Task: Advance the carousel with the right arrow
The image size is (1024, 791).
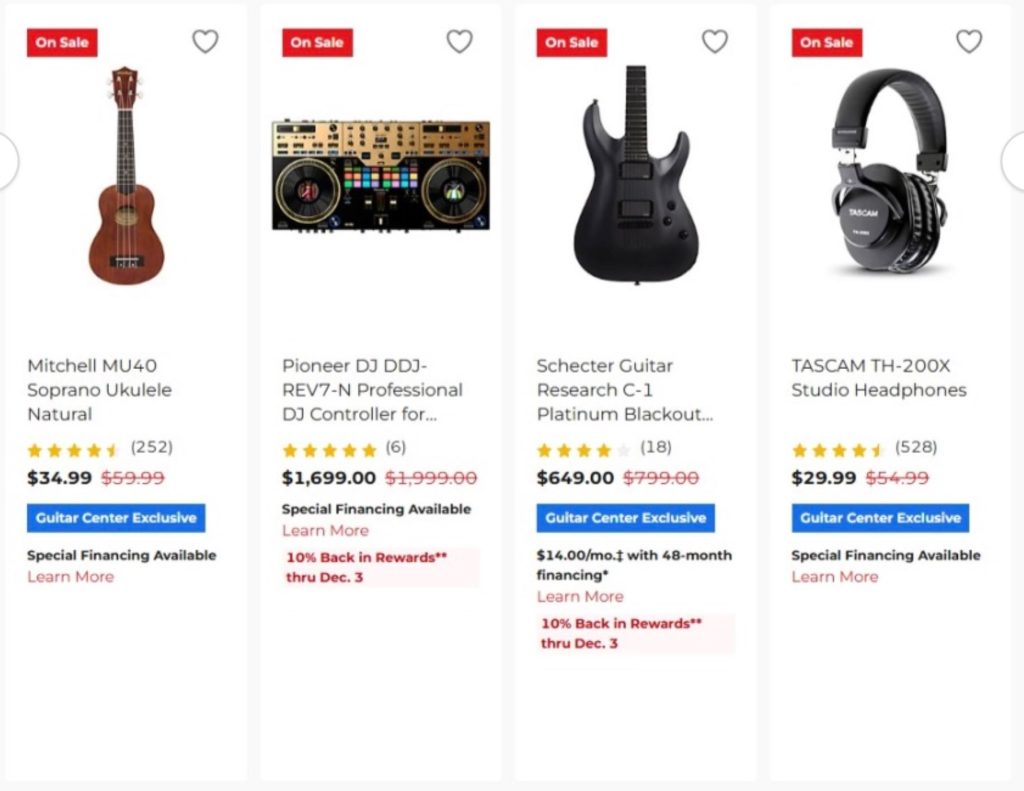Action: tap(1017, 160)
